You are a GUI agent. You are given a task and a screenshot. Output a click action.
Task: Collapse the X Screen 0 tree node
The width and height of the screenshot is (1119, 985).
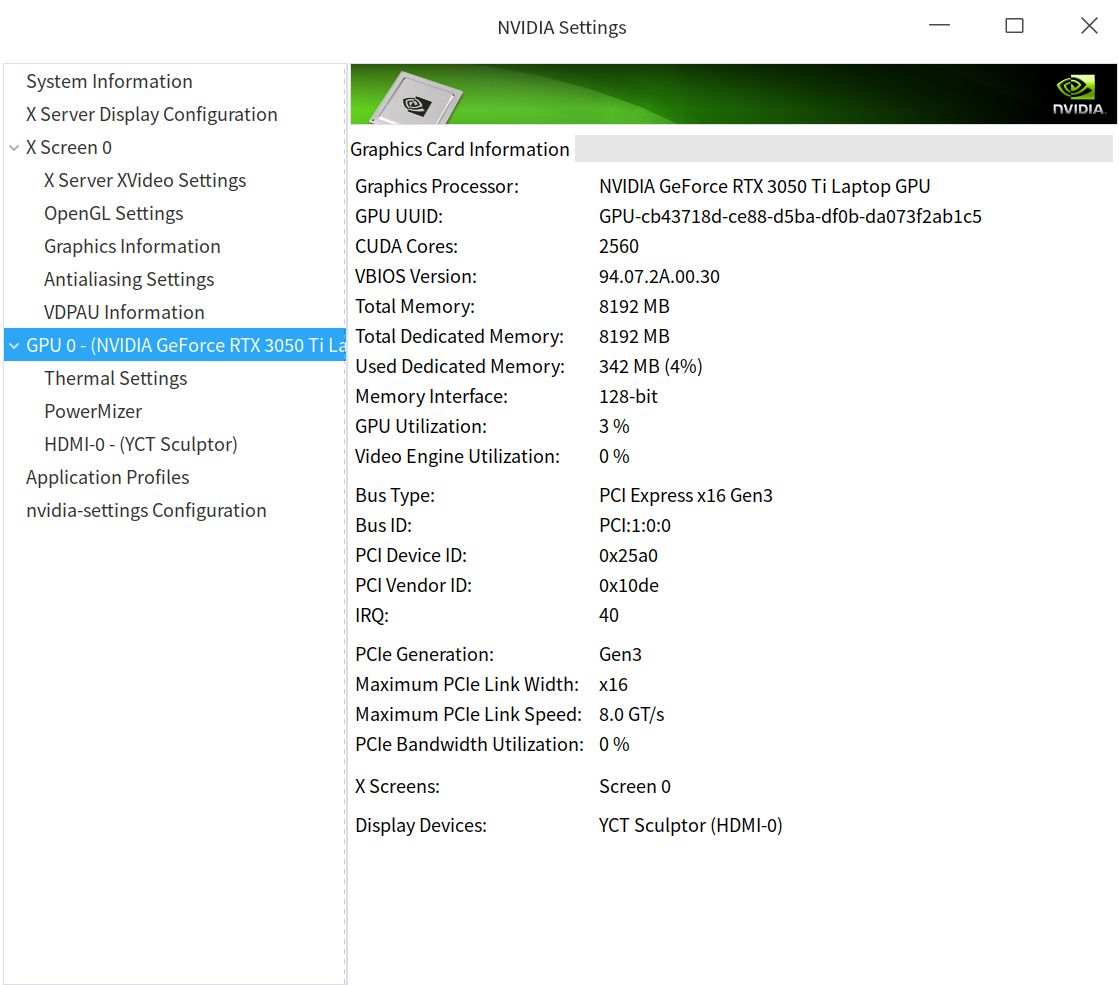pos(14,148)
